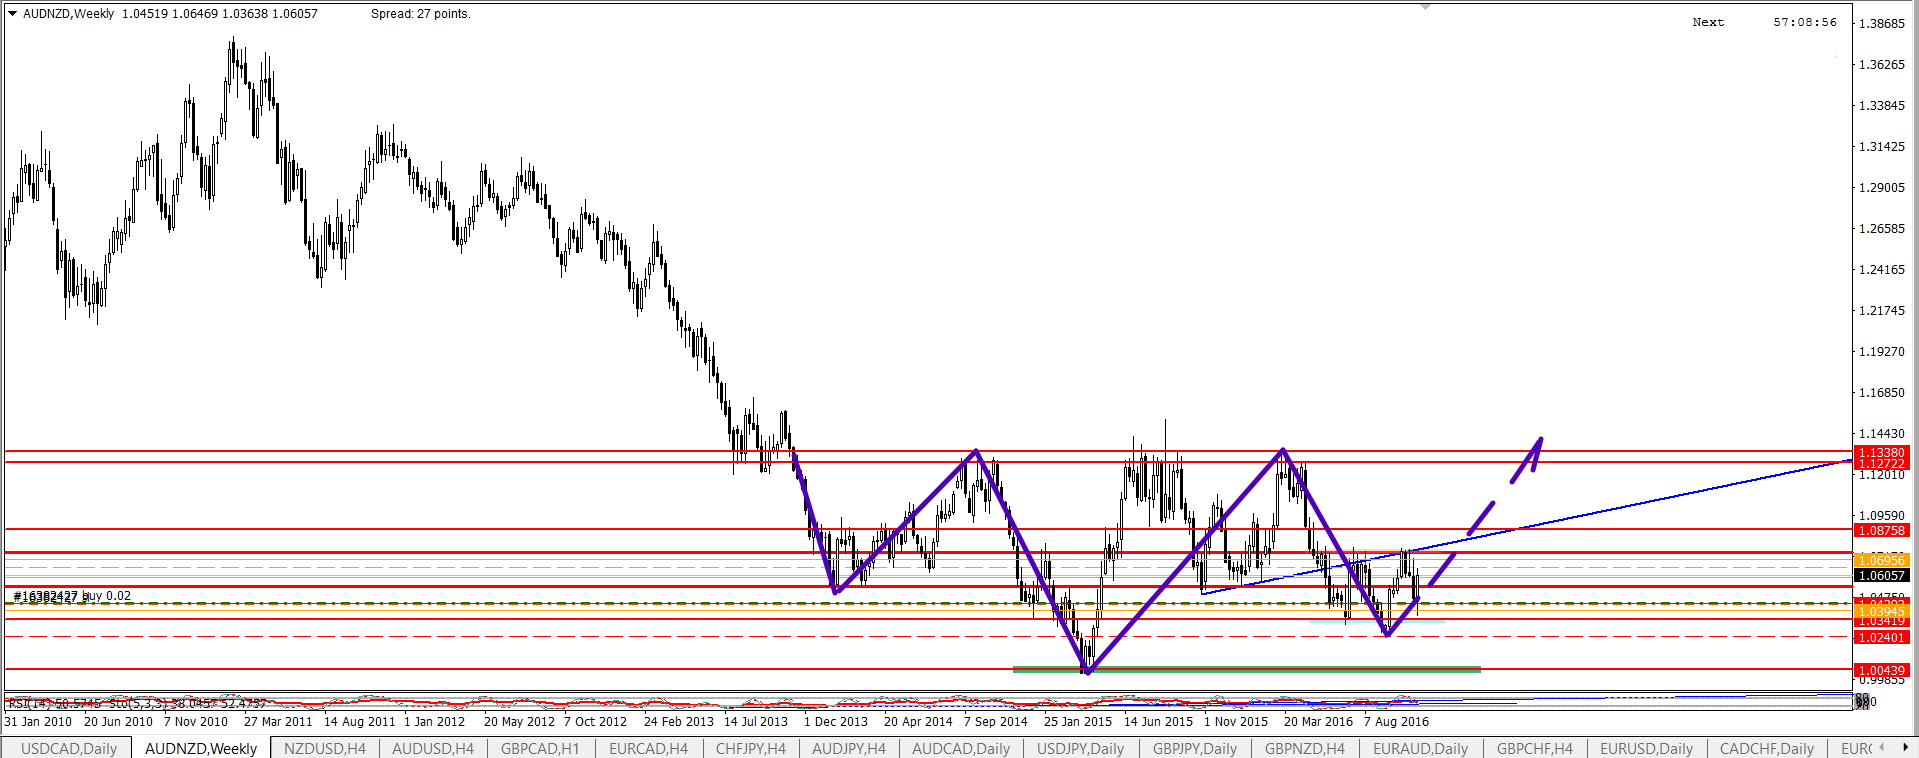Switch to USDCAD,Daily chart tab
This screenshot has width=1919, height=758.
(x=69, y=748)
